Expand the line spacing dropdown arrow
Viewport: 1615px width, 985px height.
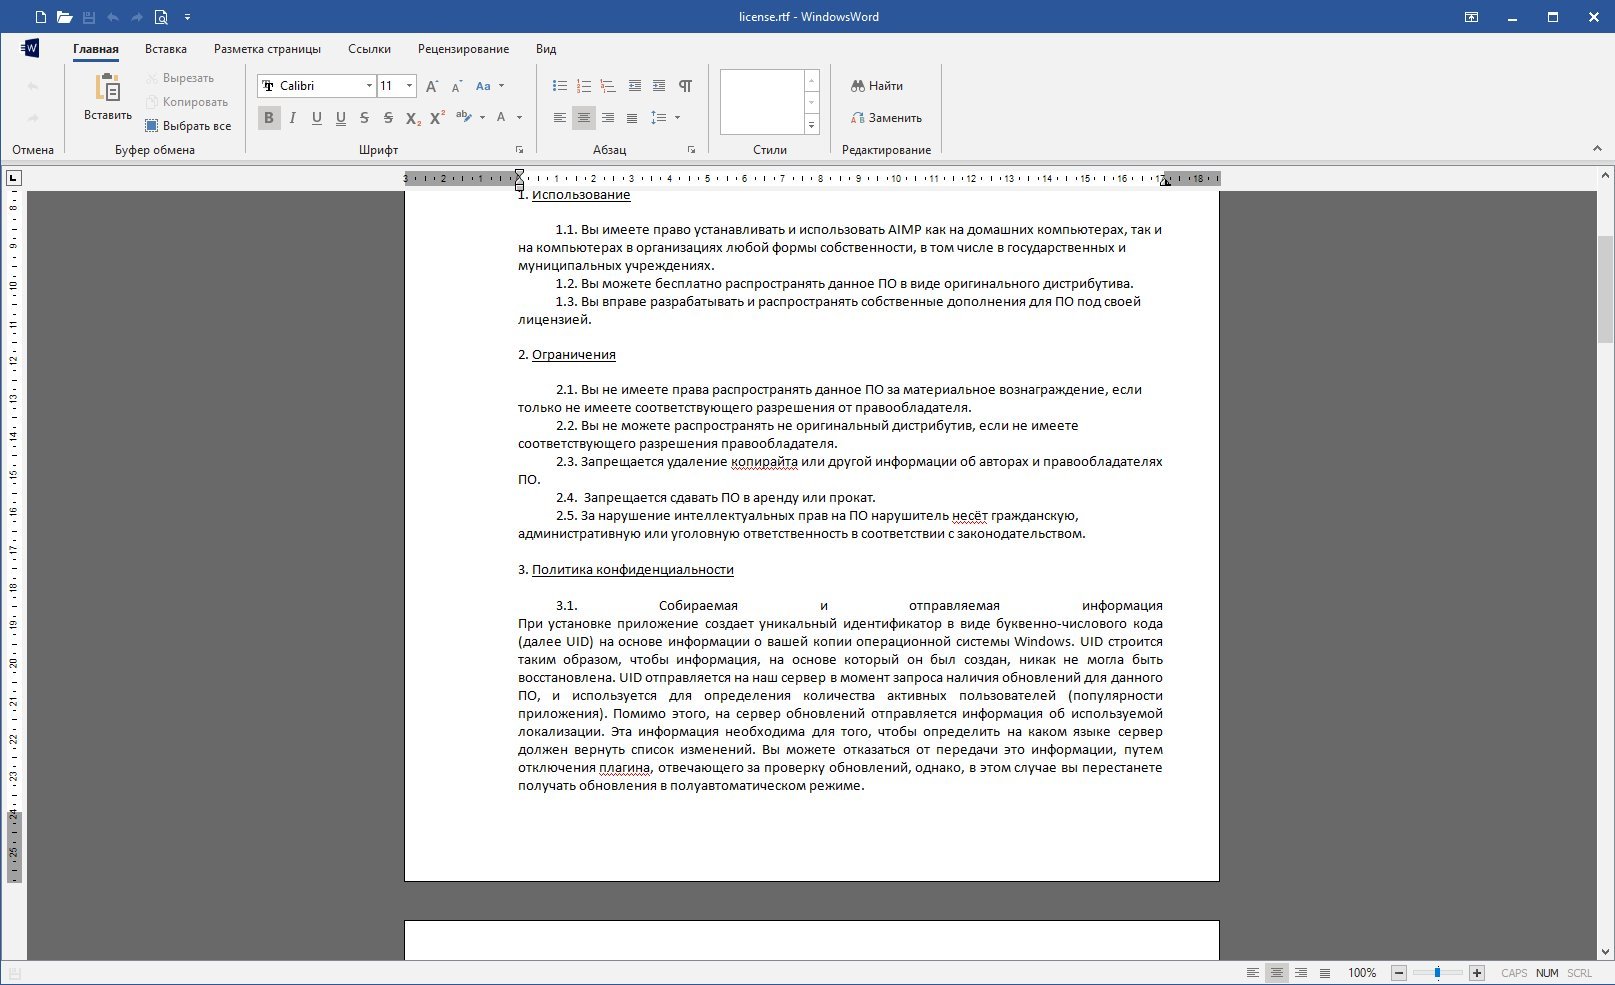pyautogui.click(x=678, y=118)
